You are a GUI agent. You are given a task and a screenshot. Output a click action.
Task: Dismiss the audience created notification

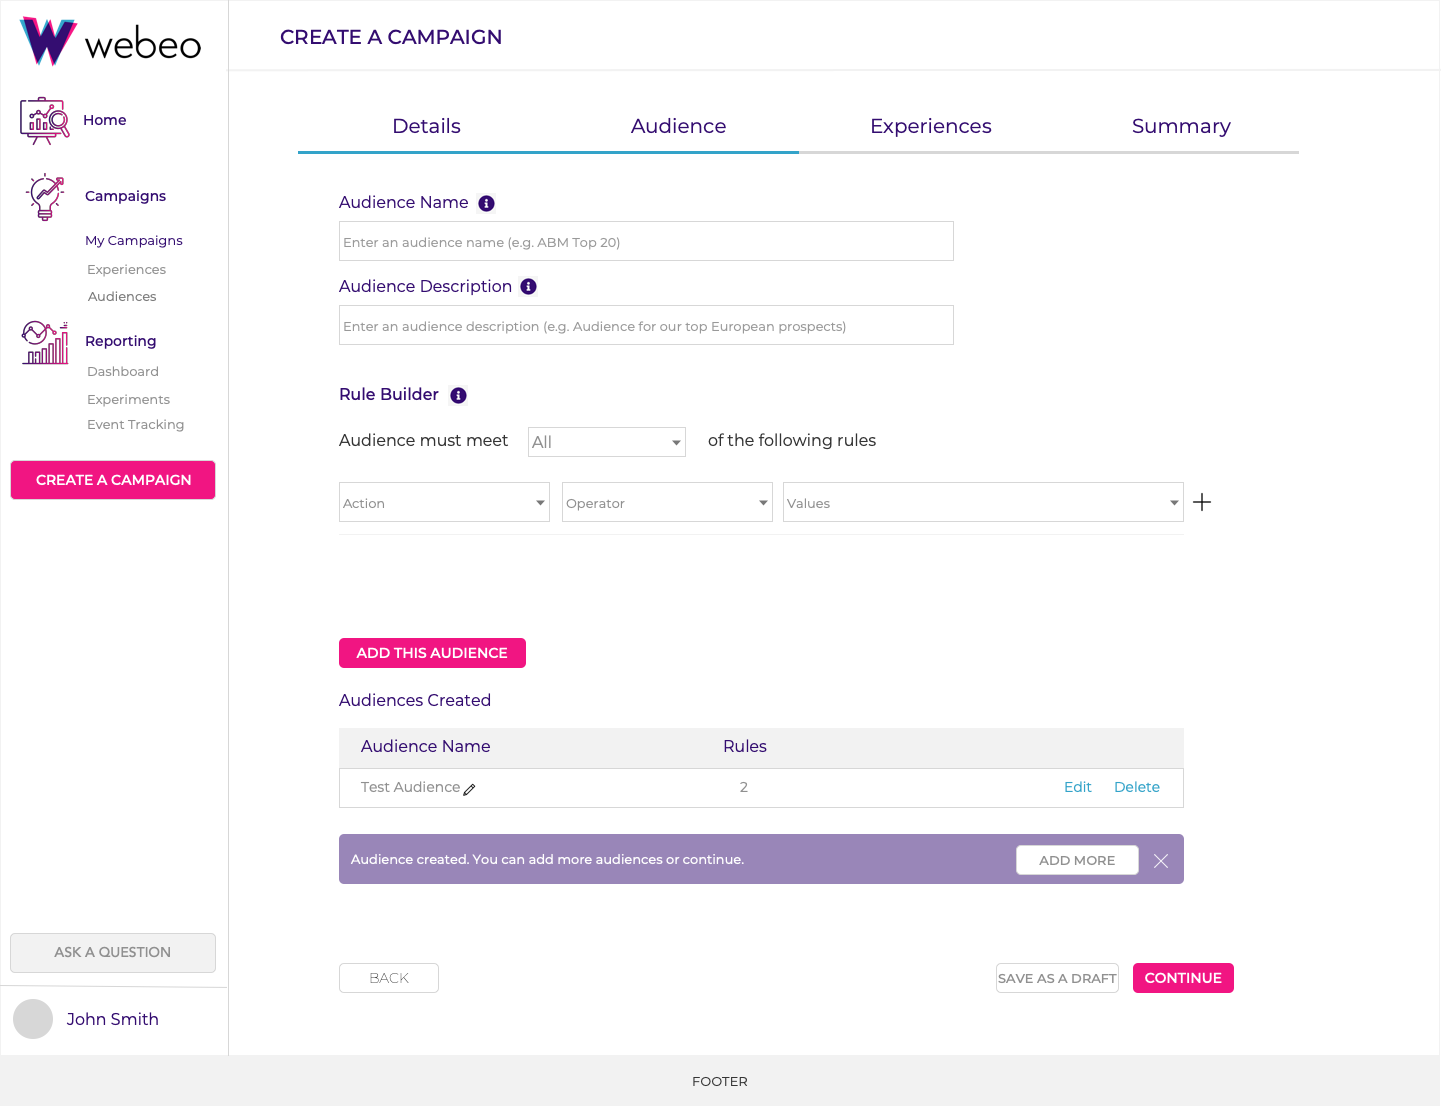point(1161,860)
